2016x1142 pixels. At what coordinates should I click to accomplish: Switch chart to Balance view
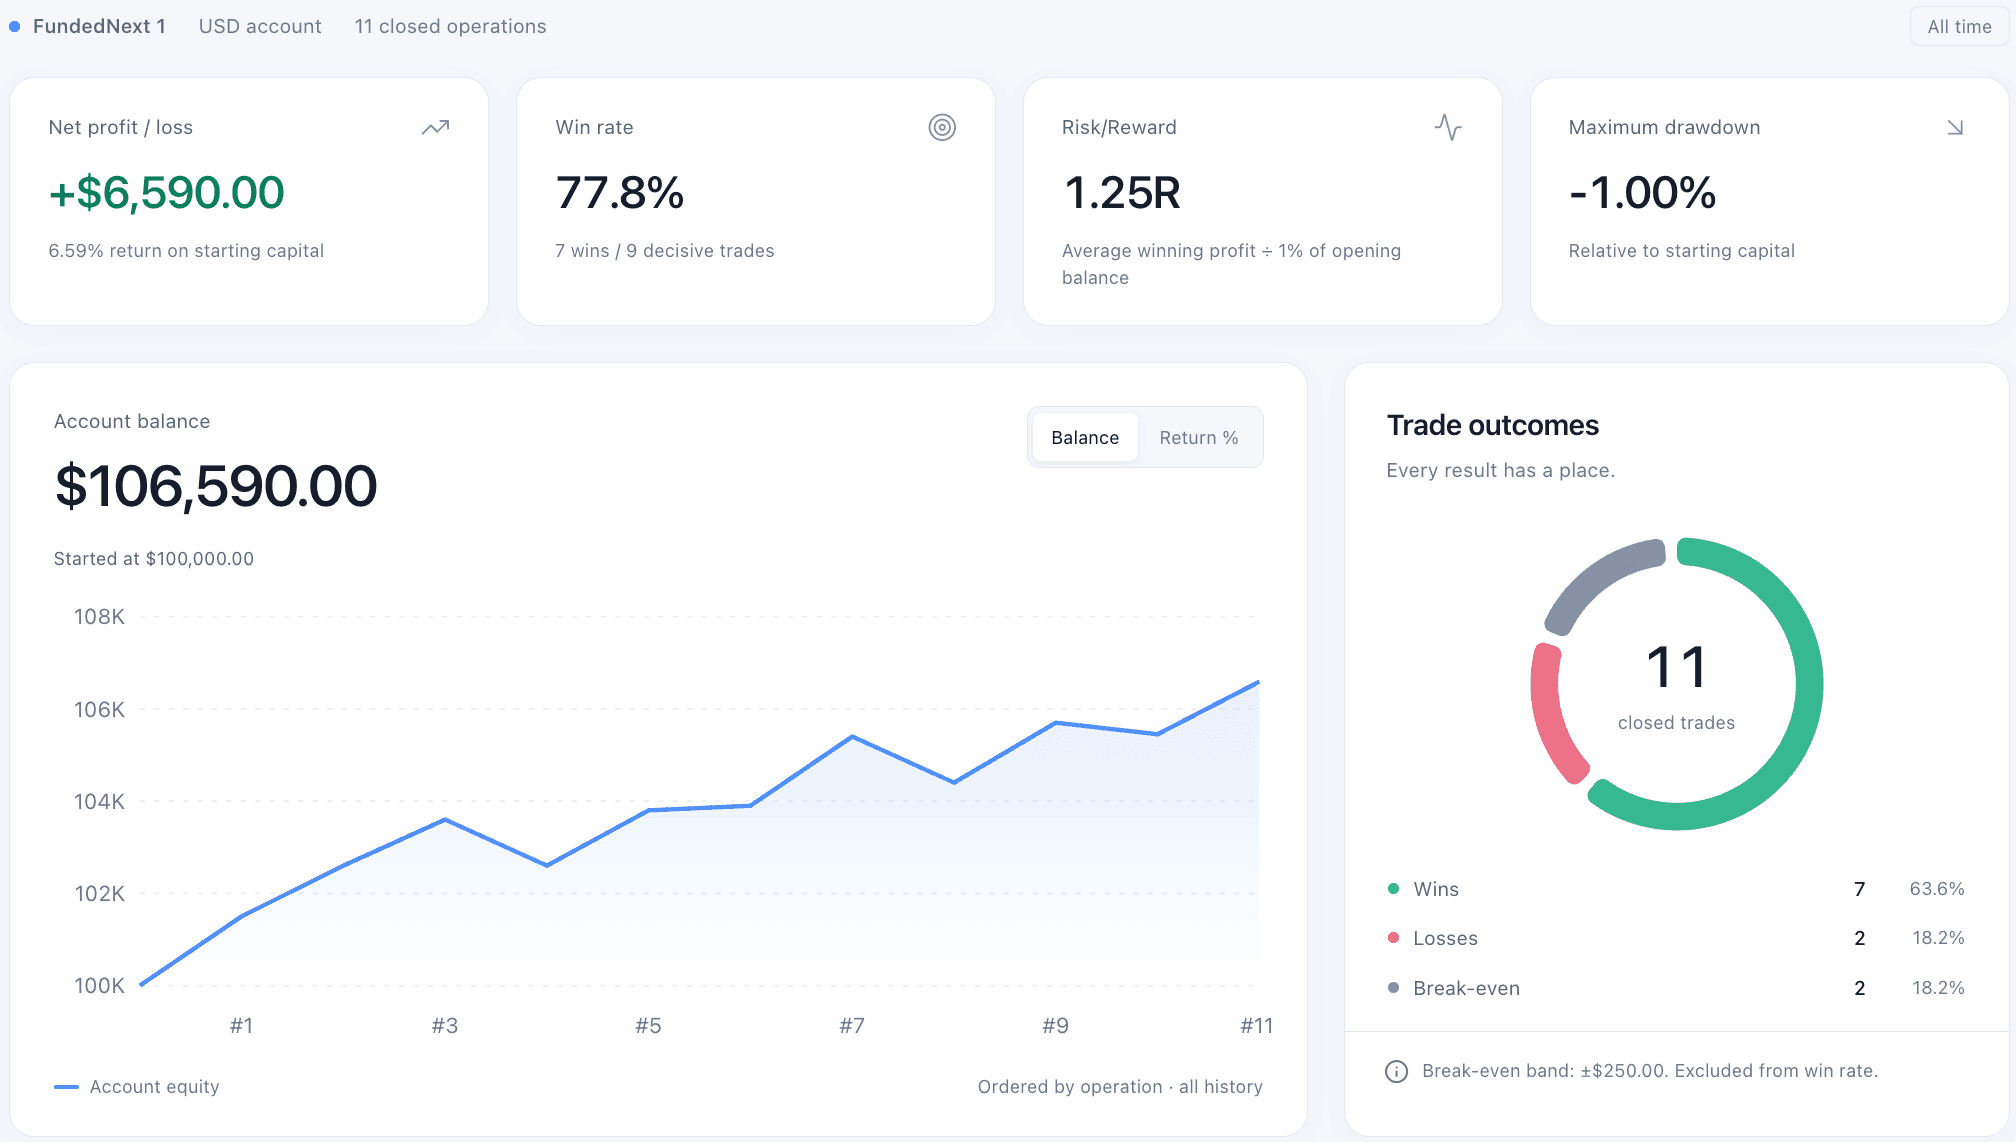point(1085,438)
